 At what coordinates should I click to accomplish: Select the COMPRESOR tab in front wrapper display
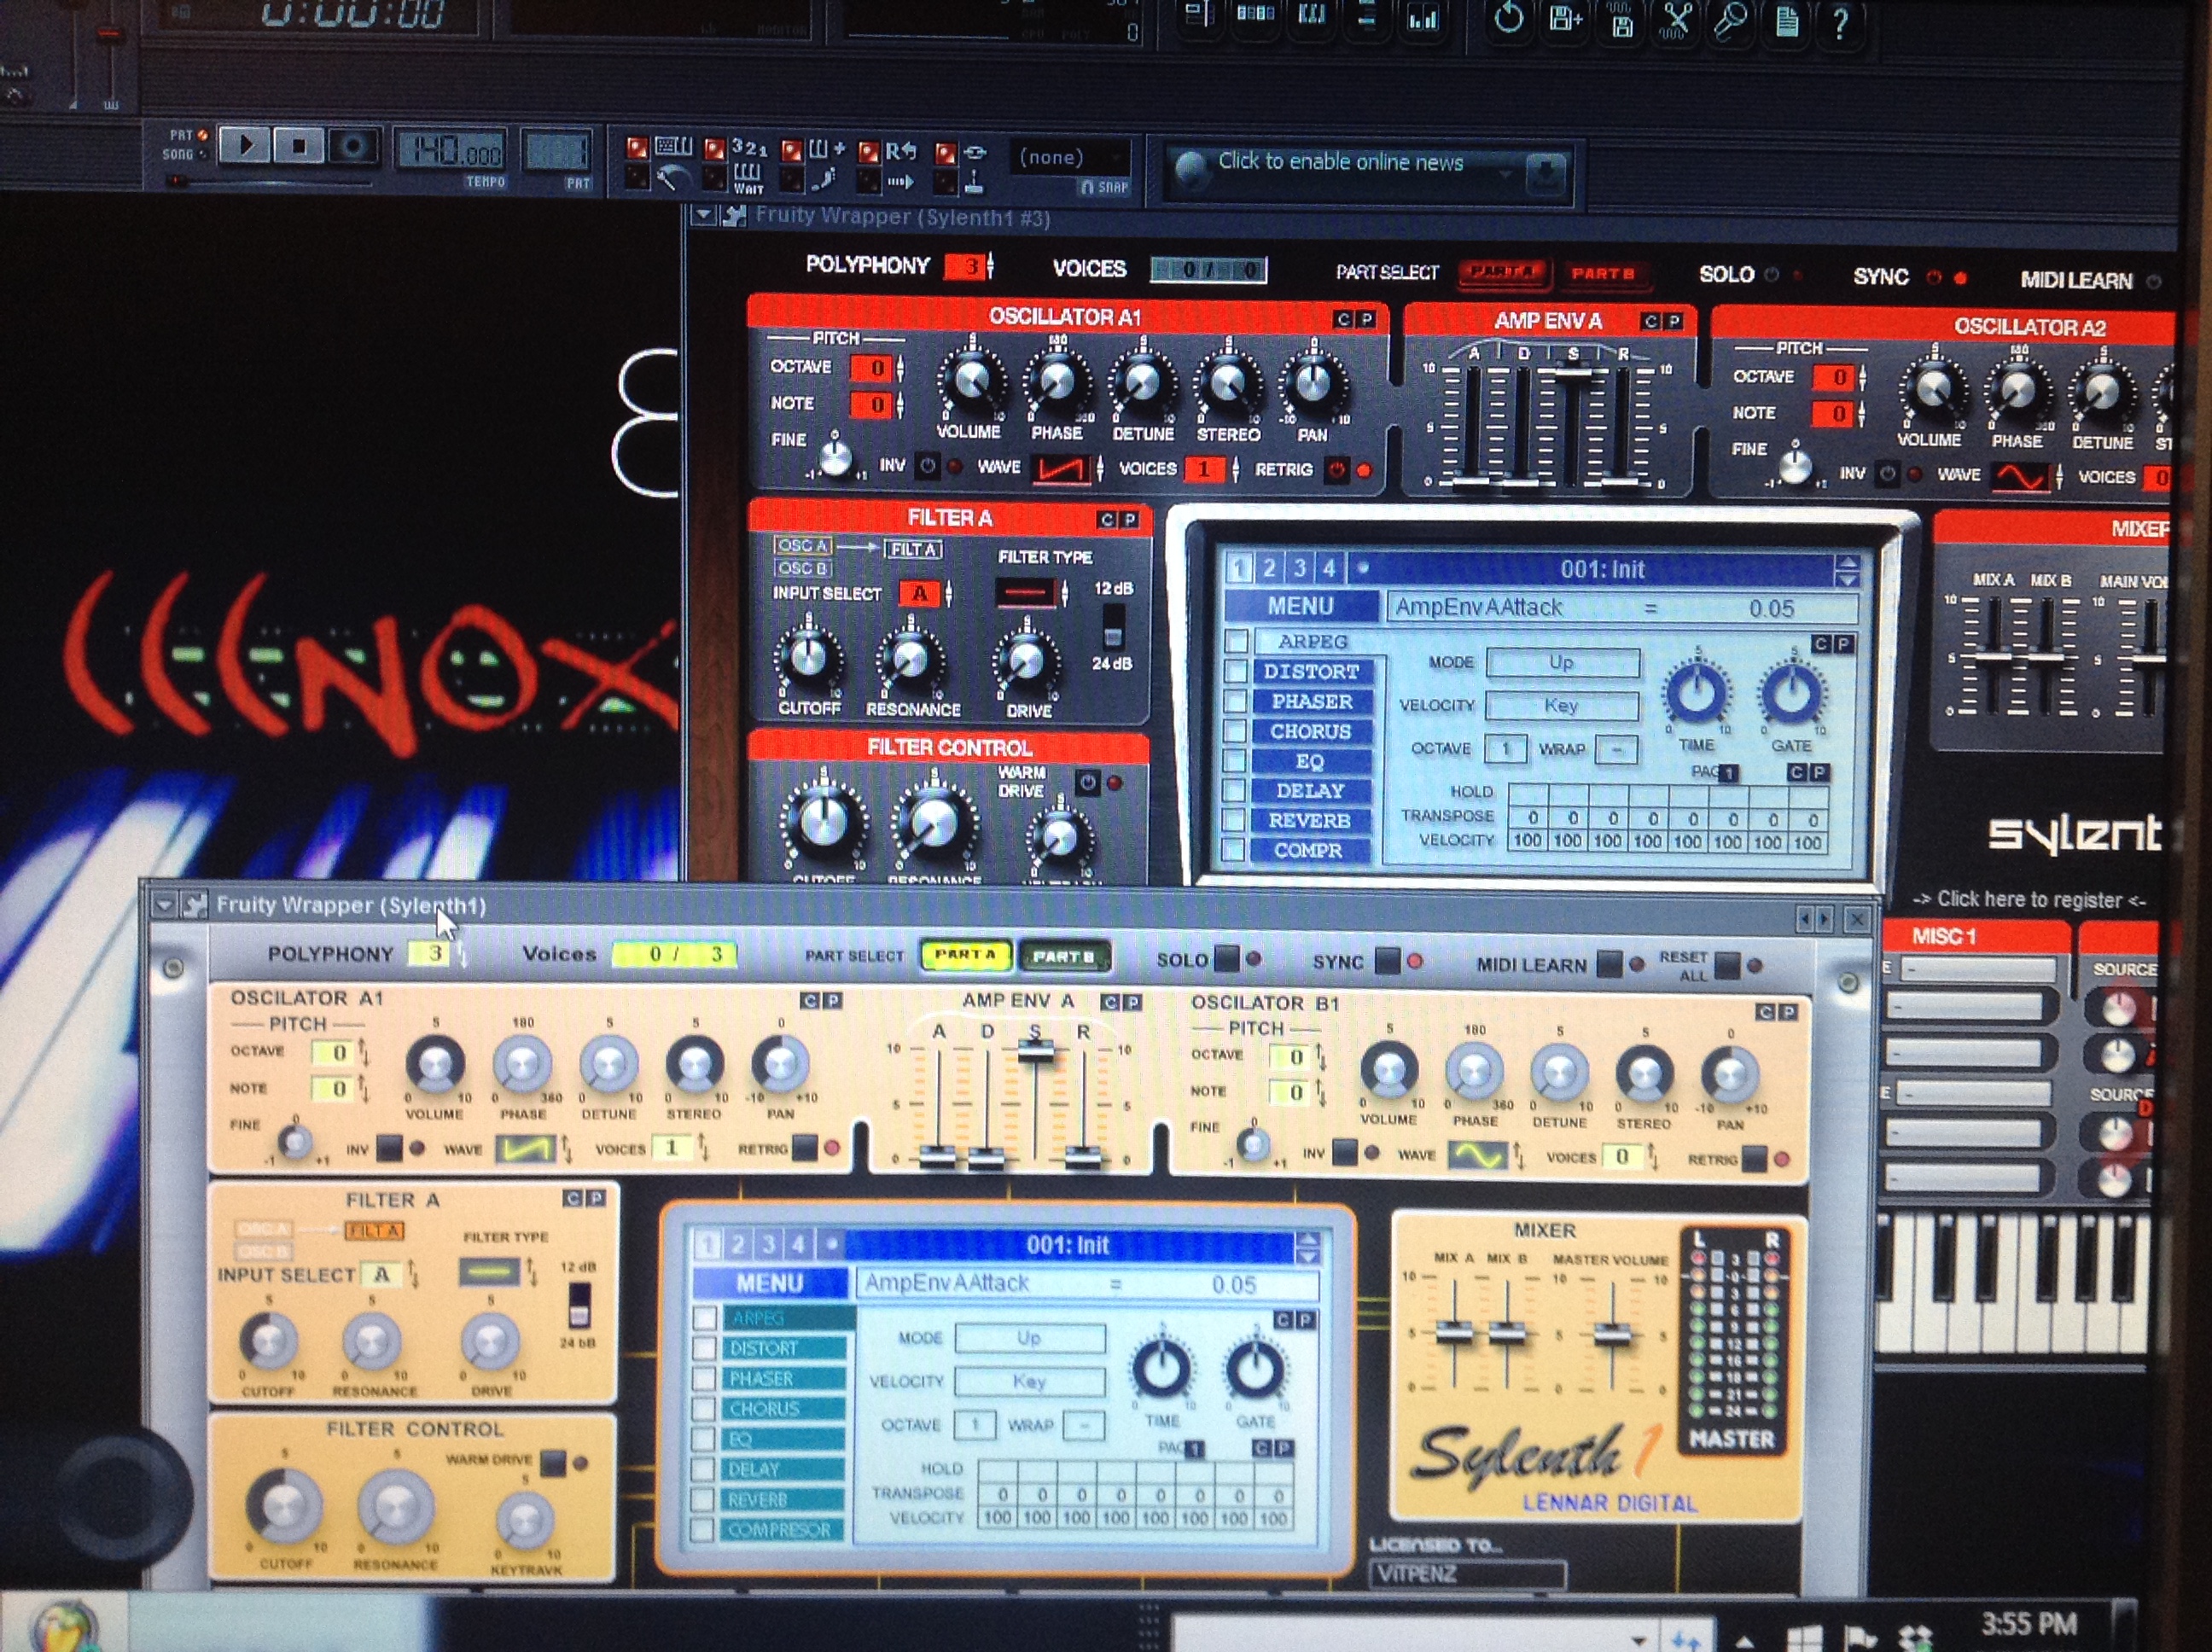pos(783,1530)
